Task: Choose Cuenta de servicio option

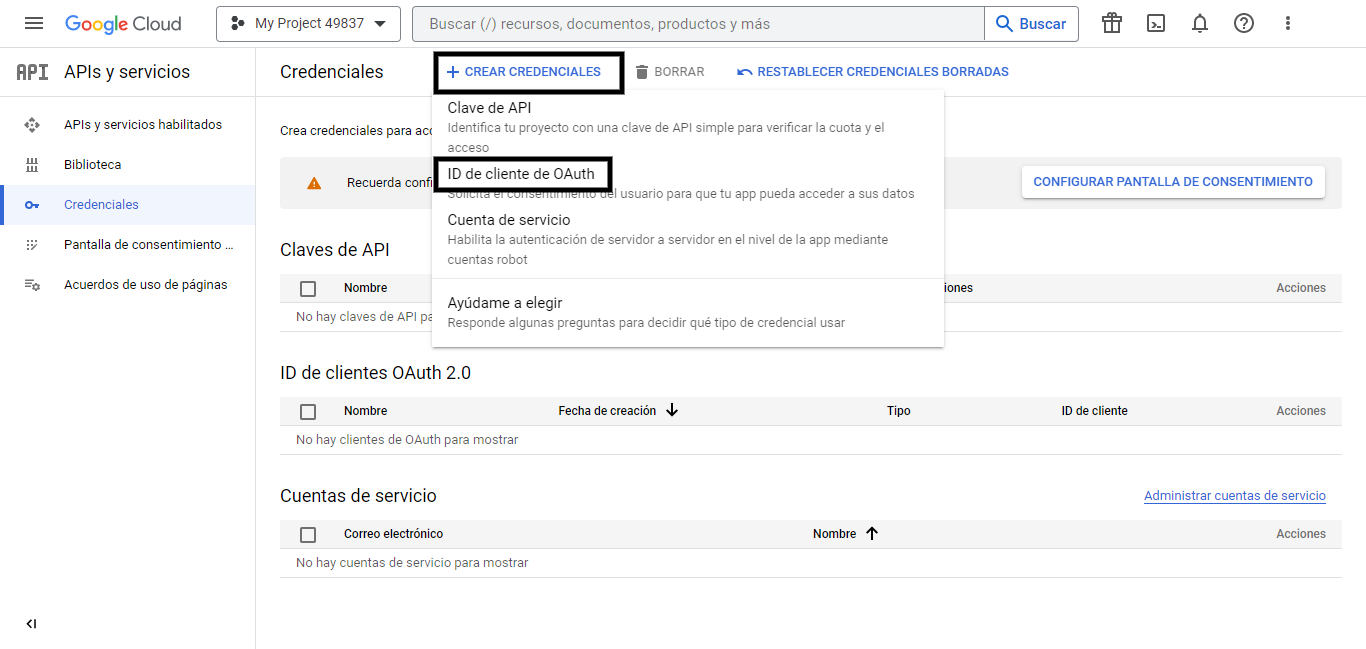Action: (688, 239)
